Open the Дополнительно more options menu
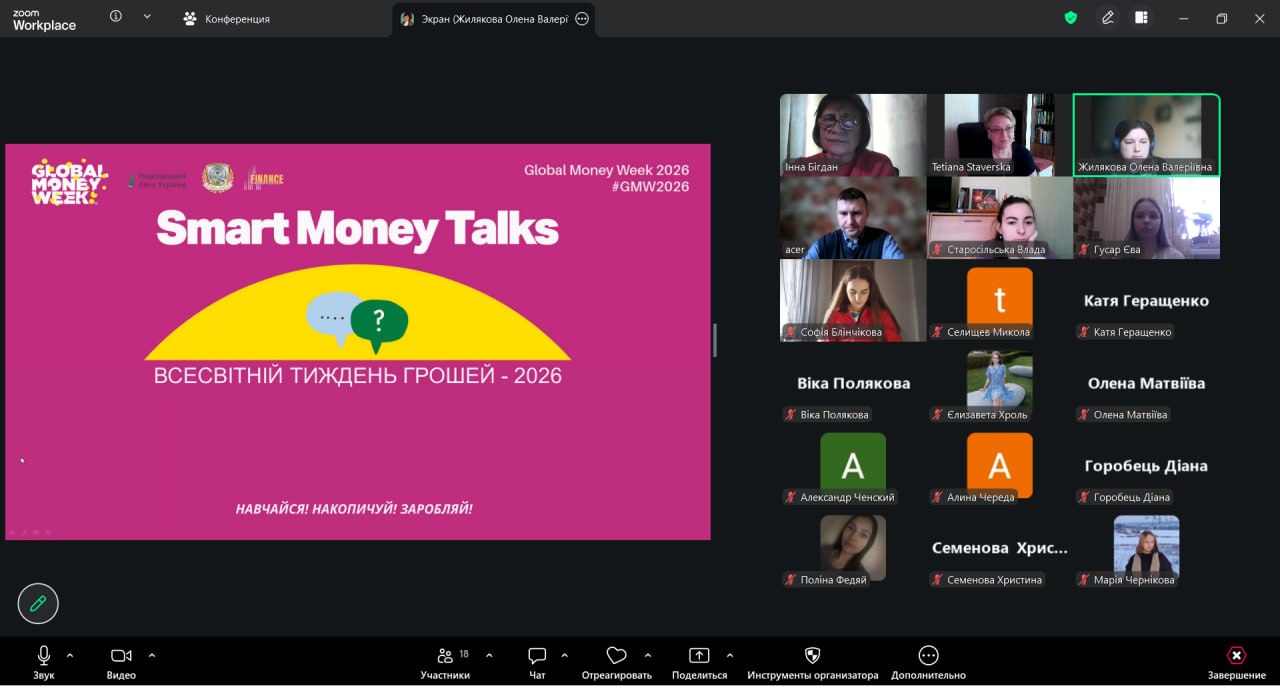Image resolution: width=1280 pixels, height=686 pixels. (x=928, y=662)
